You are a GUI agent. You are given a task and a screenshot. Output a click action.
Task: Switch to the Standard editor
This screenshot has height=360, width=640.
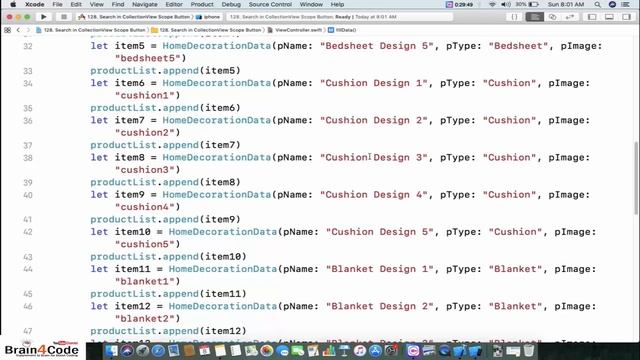[x=534, y=17]
